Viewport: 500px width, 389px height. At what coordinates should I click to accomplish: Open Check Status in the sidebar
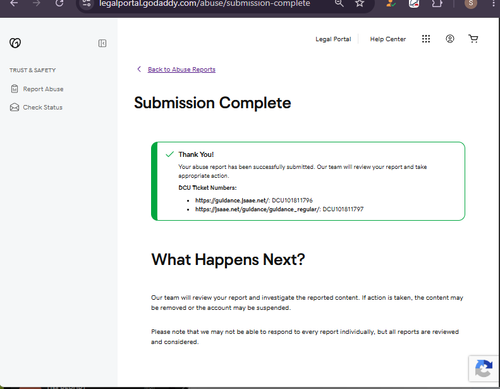point(36,107)
